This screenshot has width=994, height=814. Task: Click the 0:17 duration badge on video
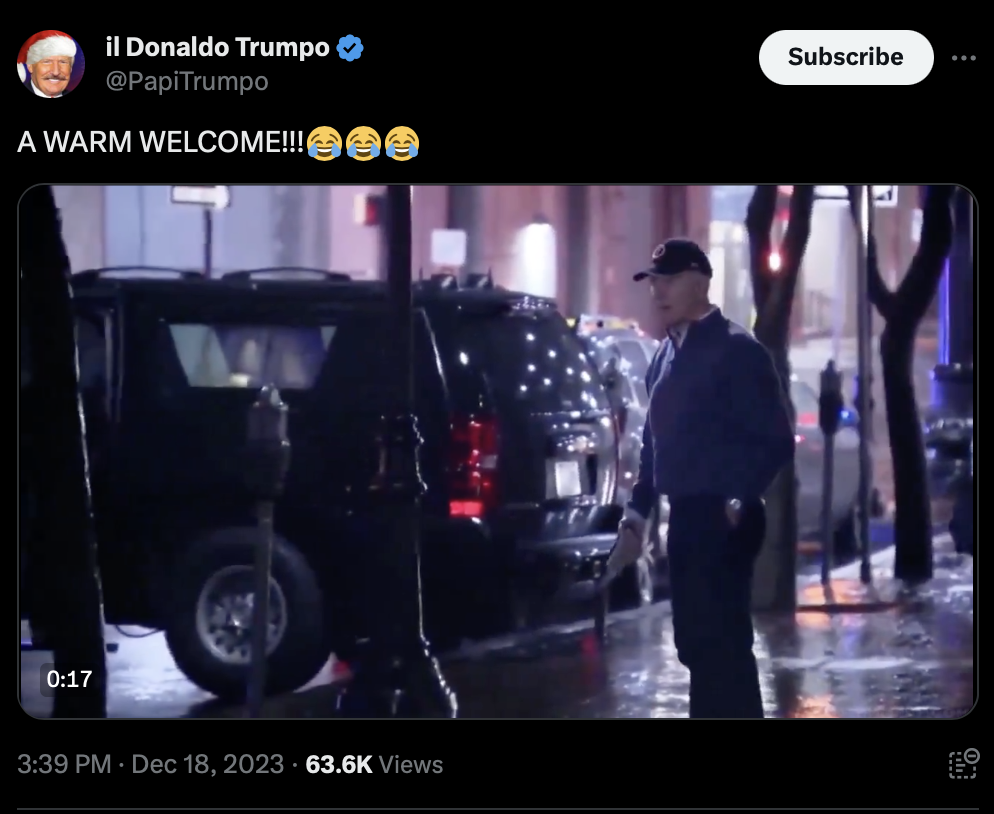[69, 679]
